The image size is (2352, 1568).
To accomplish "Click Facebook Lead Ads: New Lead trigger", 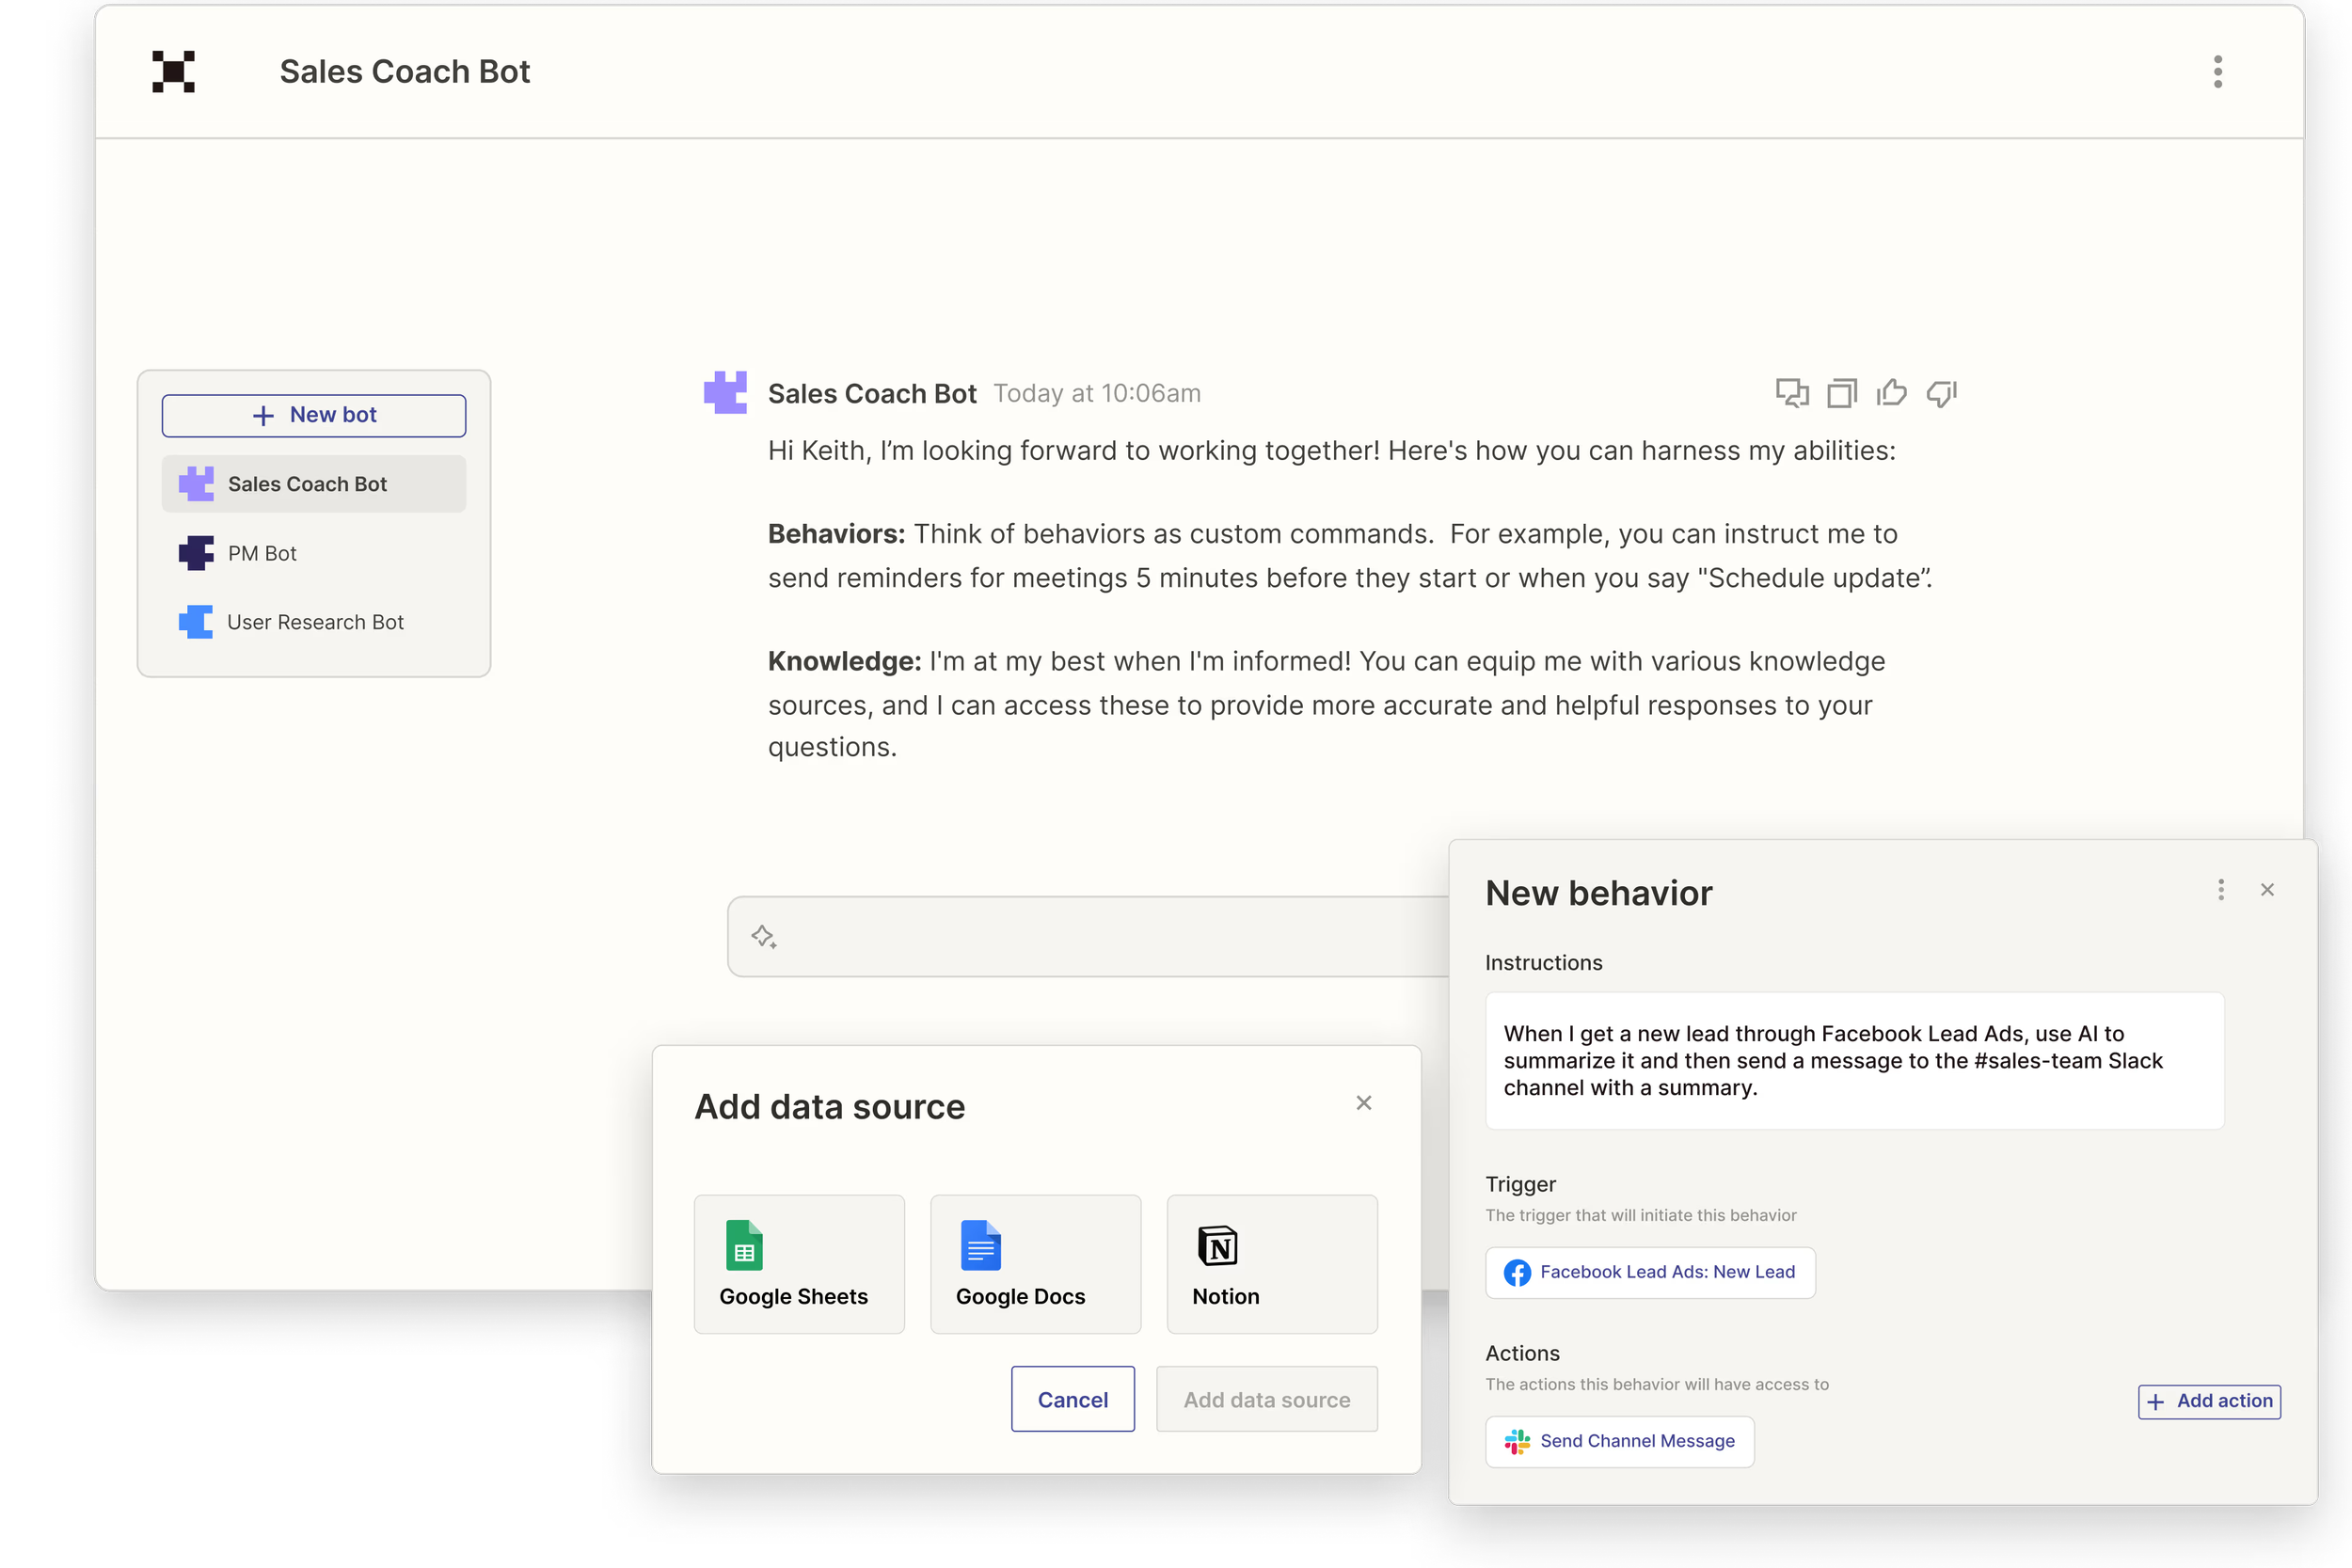I will [x=1650, y=1272].
